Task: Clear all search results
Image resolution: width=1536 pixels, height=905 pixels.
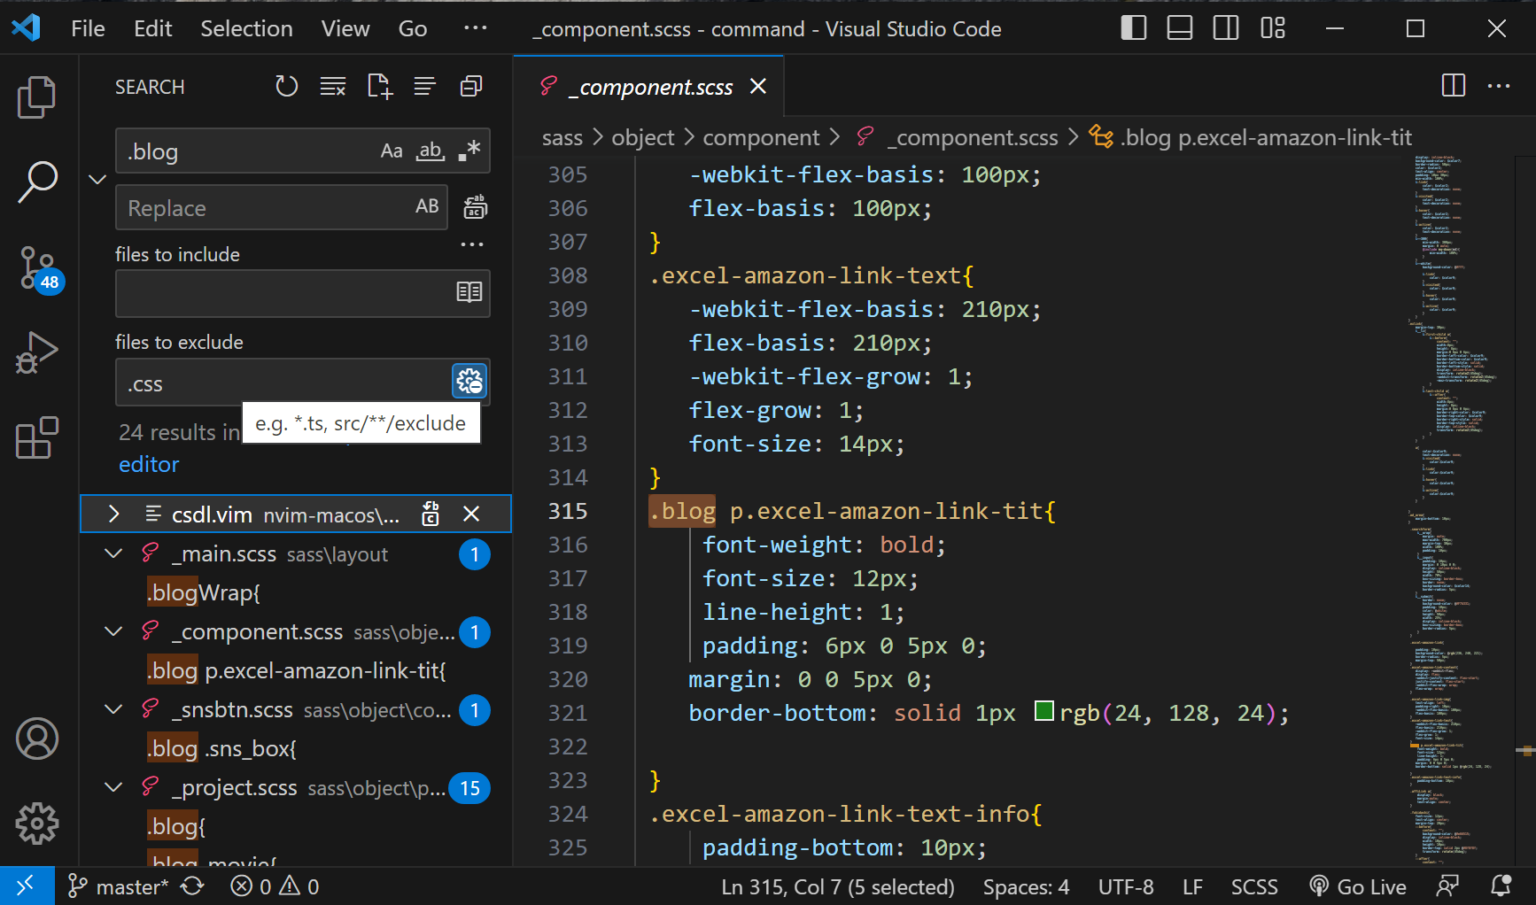Action: tap(333, 86)
